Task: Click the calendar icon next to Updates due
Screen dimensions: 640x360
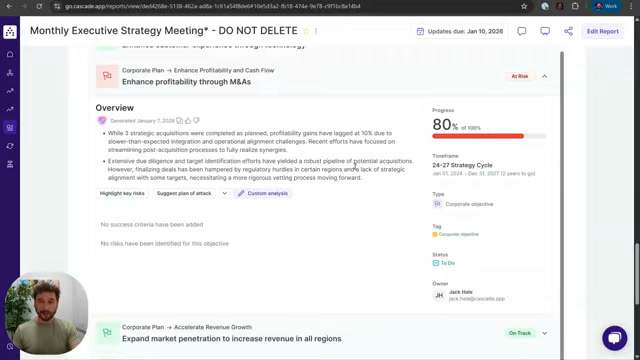Action: point(420,31)
